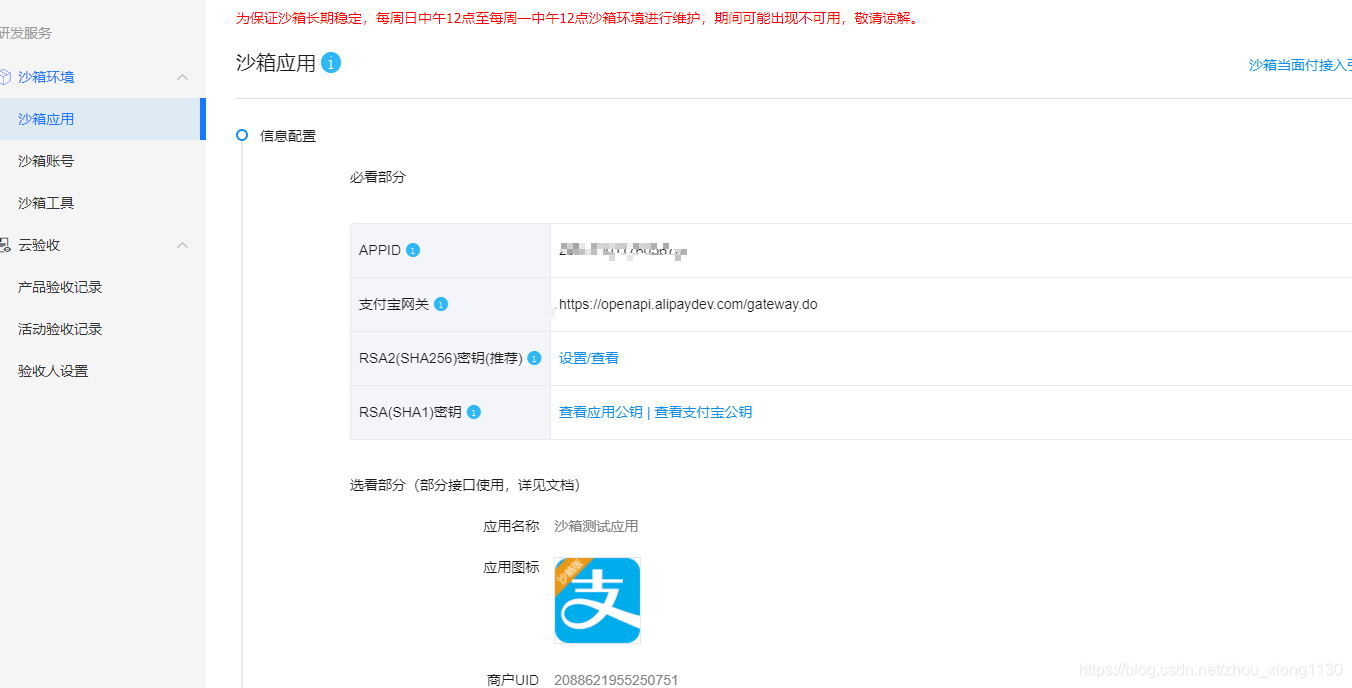Image resolution: width=1352 pixels, height=688 pixels.
Task: Collapse the 沙箱环境 menu section
Action: pos(182,77)
